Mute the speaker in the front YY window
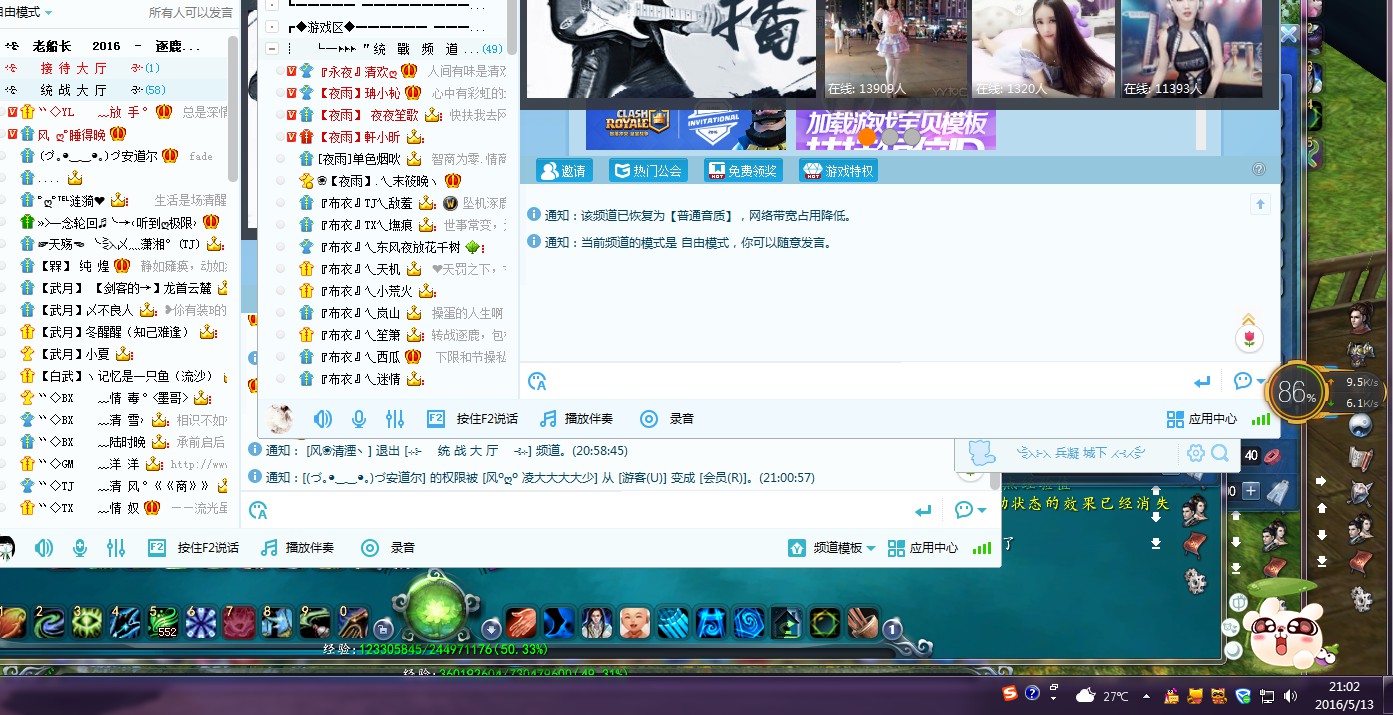The image size is (1393, 715). 323,419
